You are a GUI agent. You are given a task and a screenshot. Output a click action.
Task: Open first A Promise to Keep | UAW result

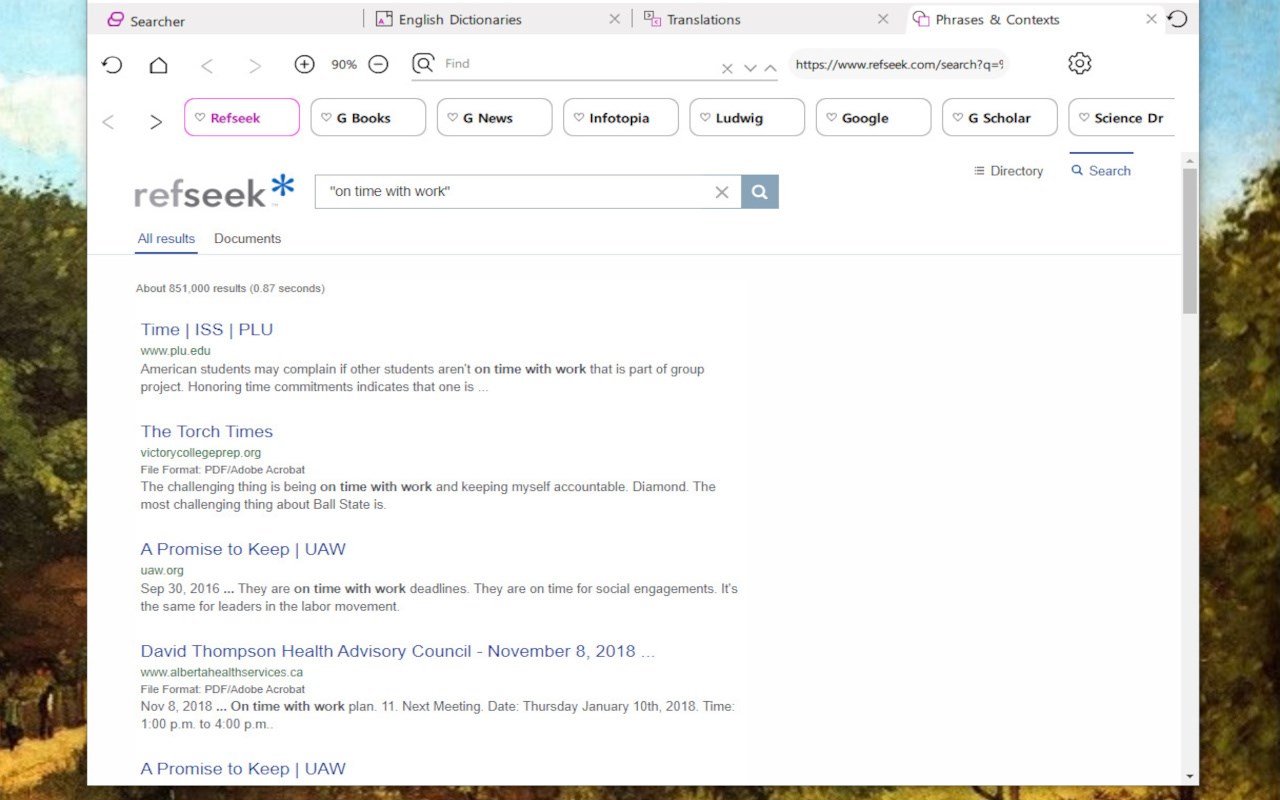[243, 549]
